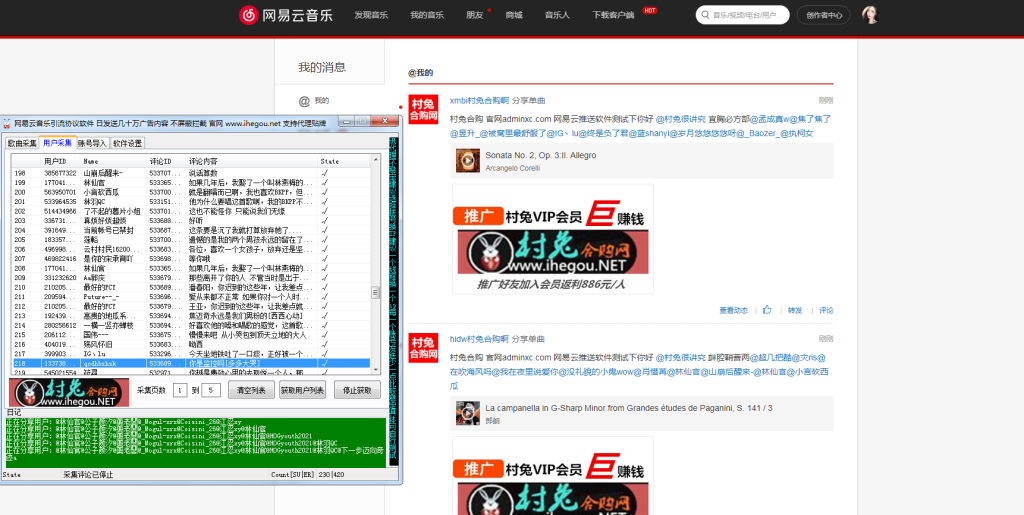Focus the end page field showing 5
The width and height of the screenshot is (1024, 515).
(x=210, y=390)
